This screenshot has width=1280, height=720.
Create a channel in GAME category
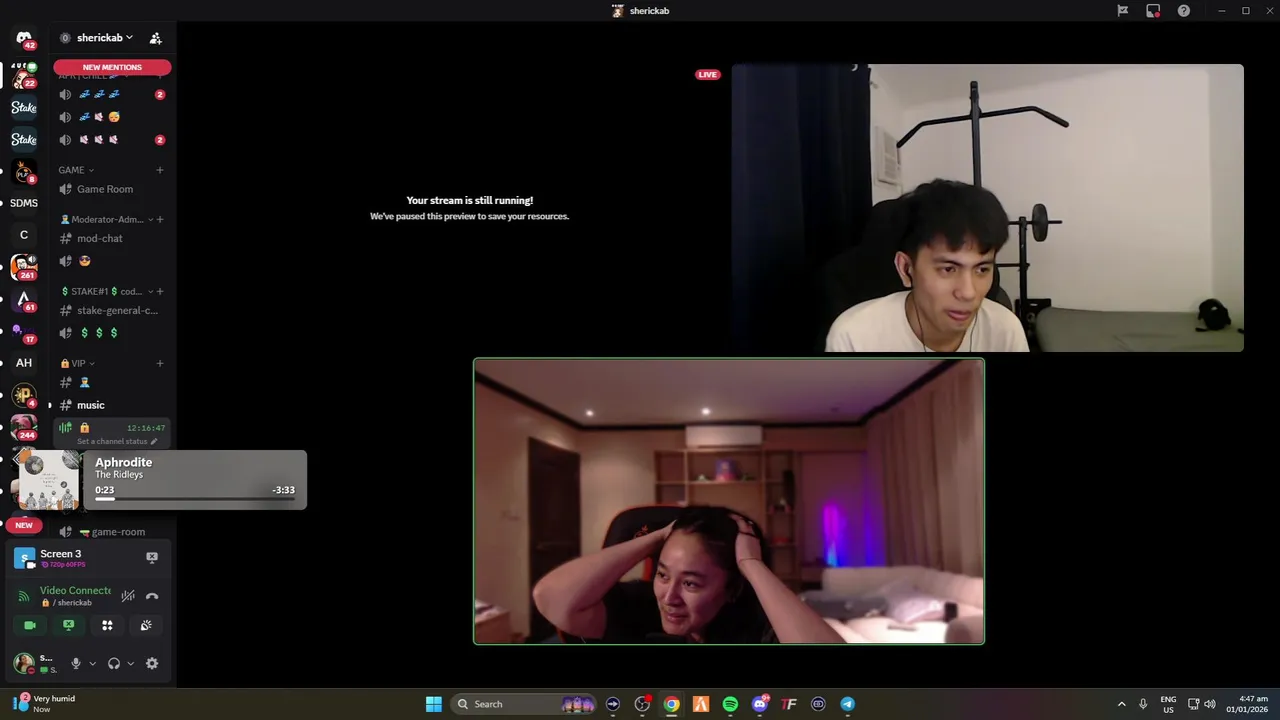[160, 170]
